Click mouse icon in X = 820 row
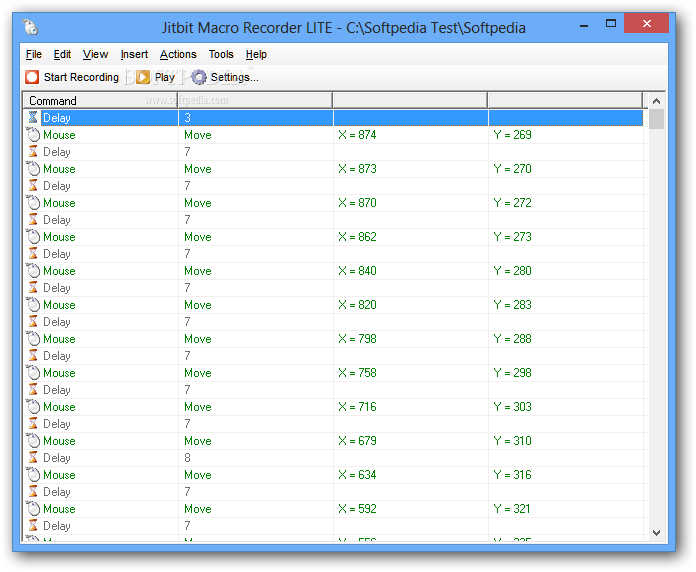The width and height of the screenshot is (696, 572). [33, 305]
